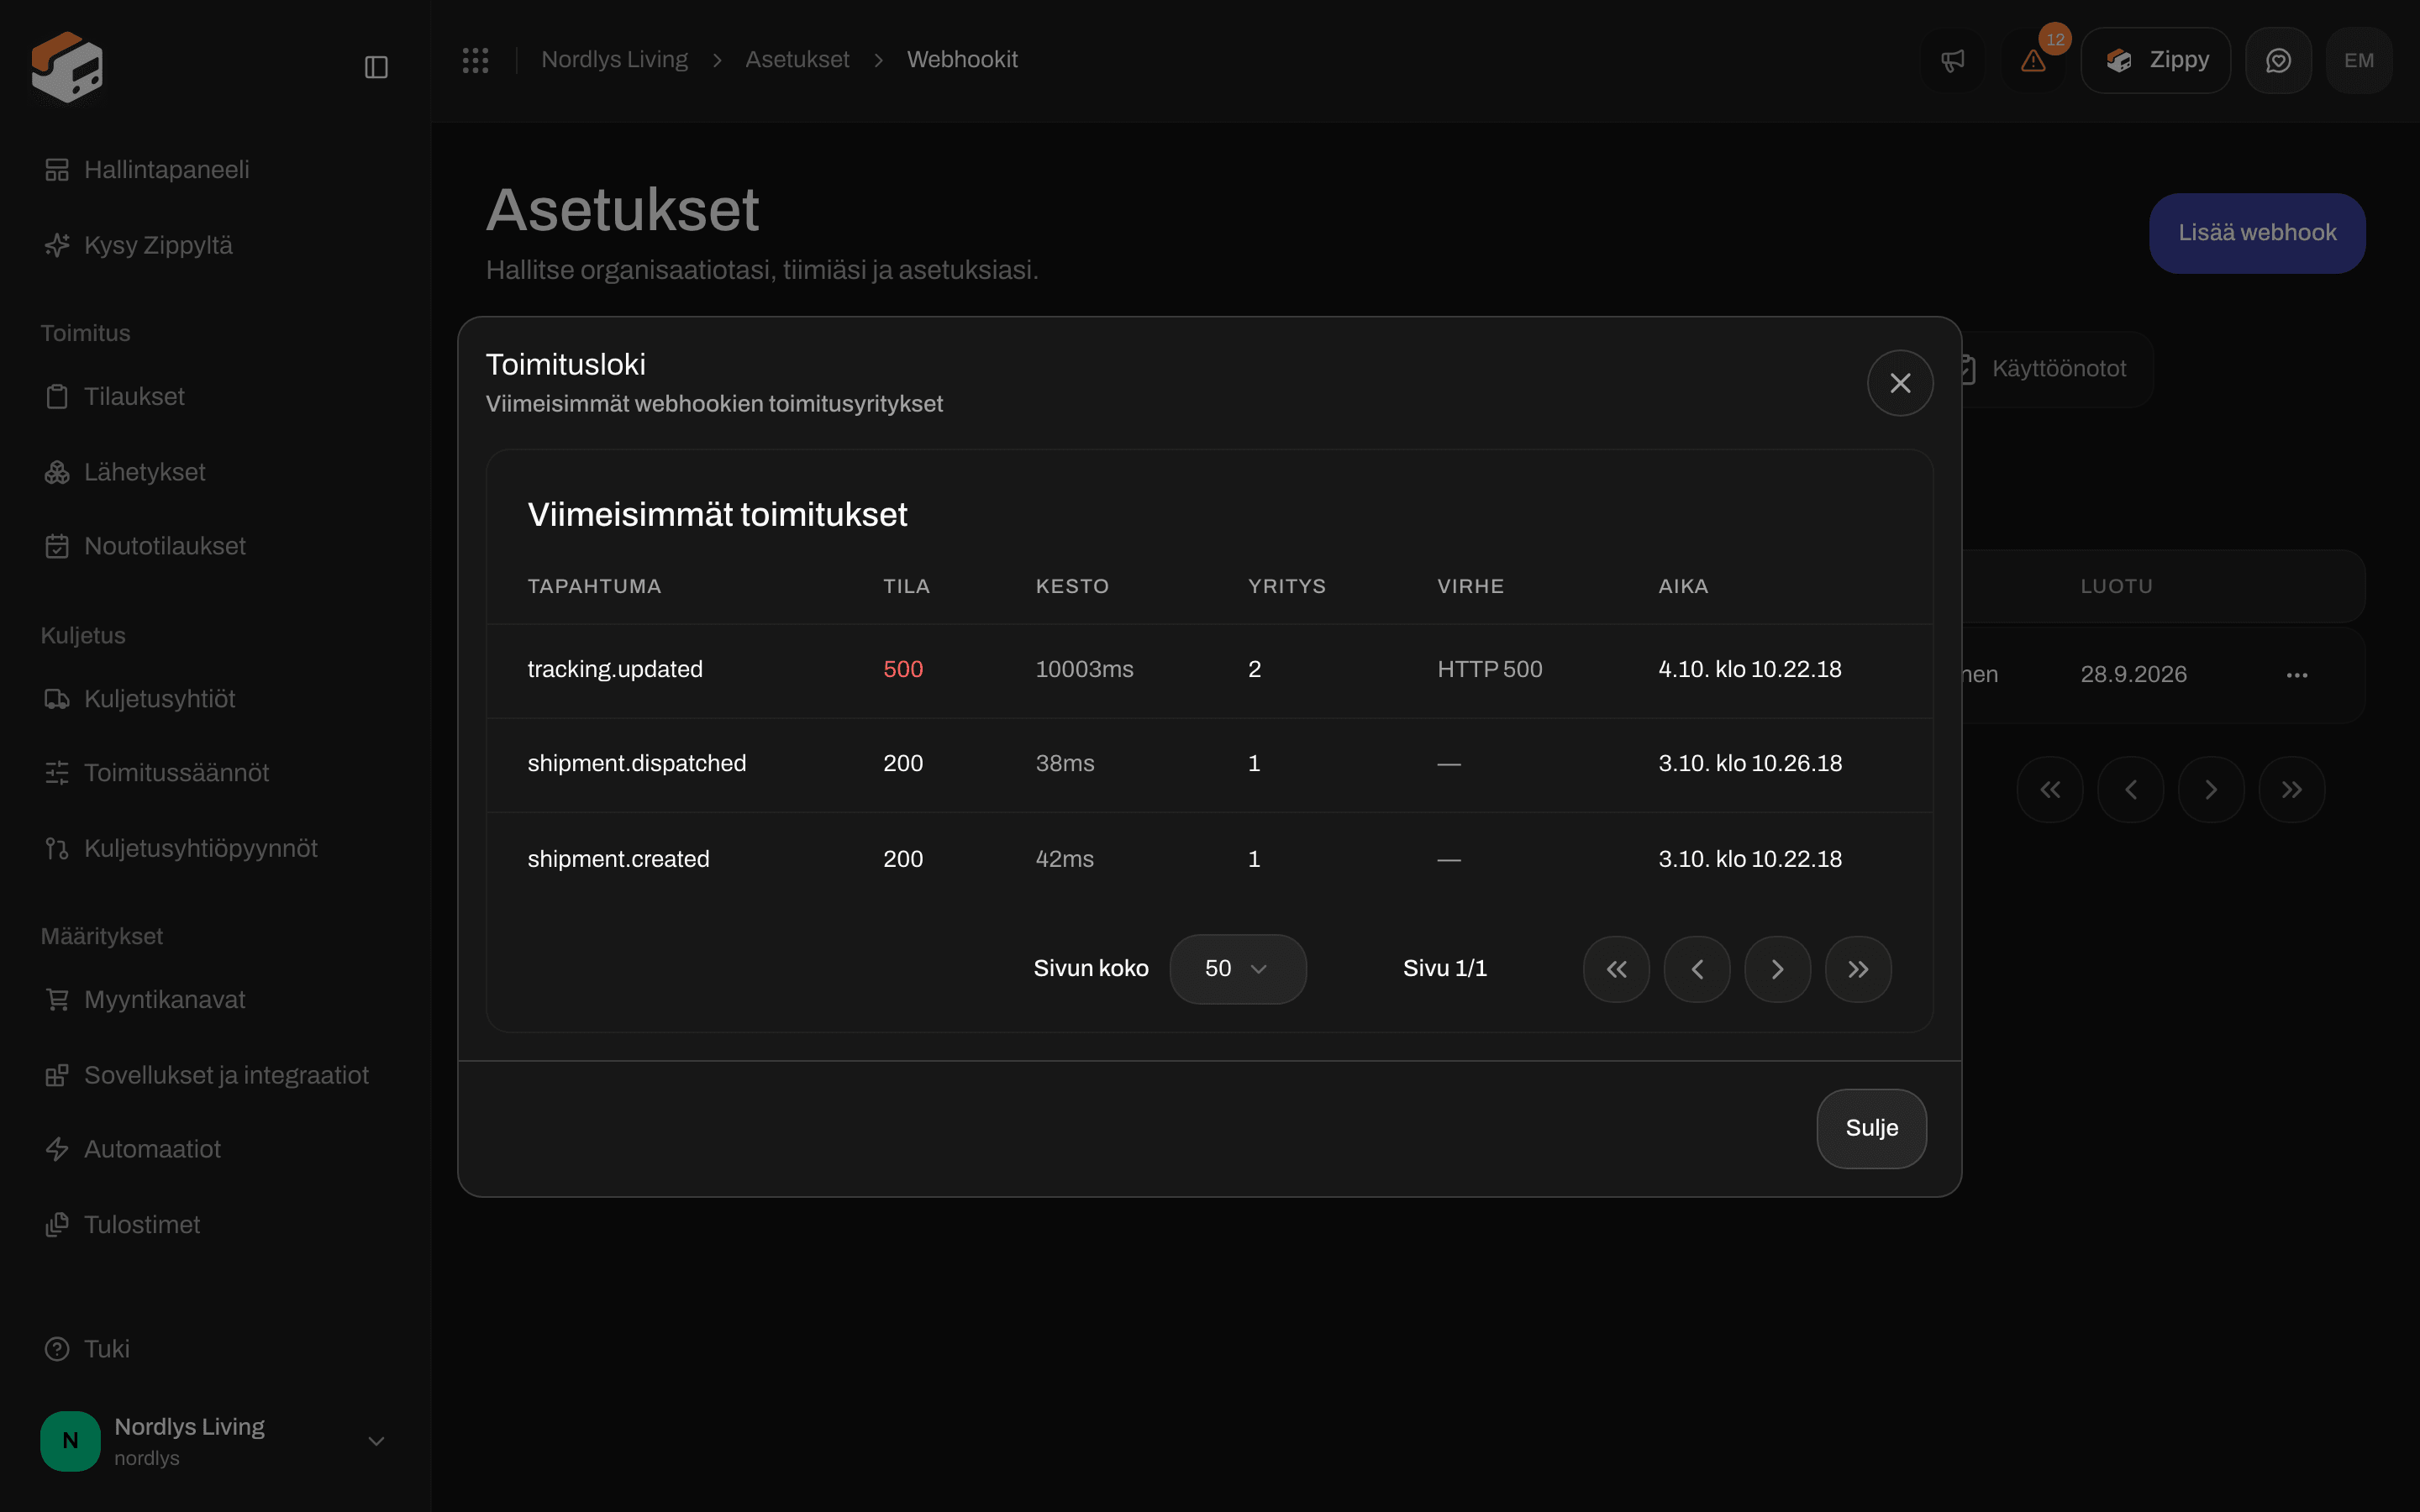Click the shipment.dispatched event row
The width and height of the screenshot is (2420, 1512).
pyautogui.click(x=1209, y=764)
